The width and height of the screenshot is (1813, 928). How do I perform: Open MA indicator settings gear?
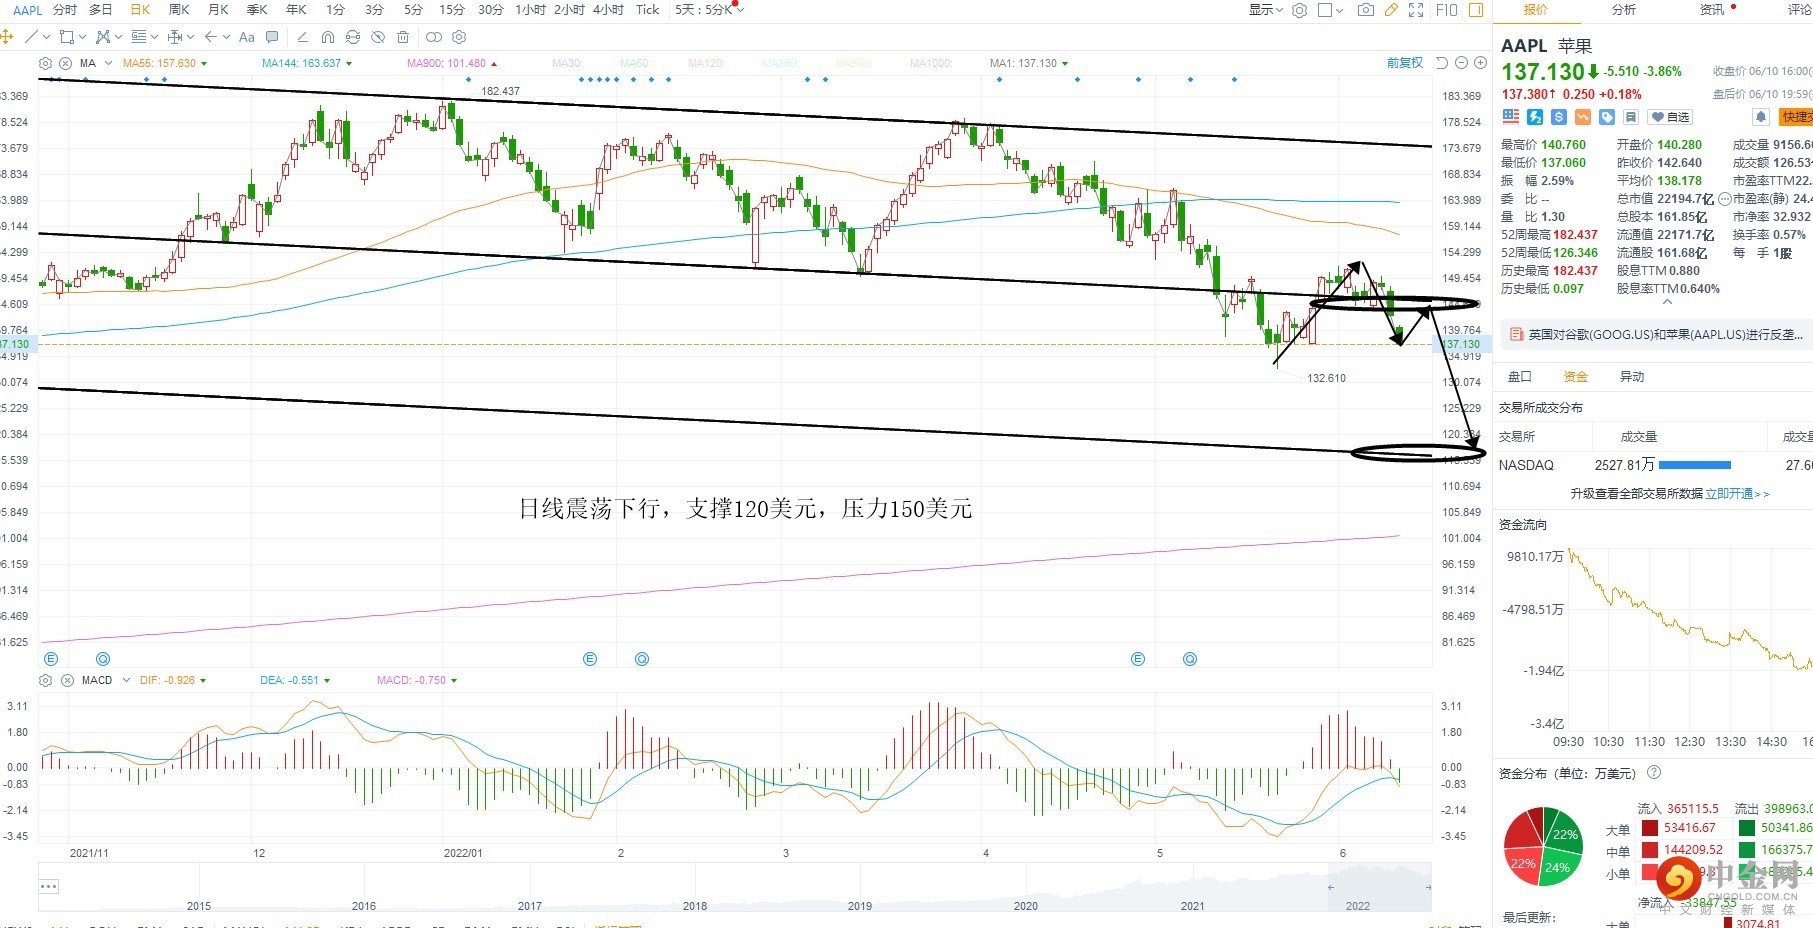45,63
